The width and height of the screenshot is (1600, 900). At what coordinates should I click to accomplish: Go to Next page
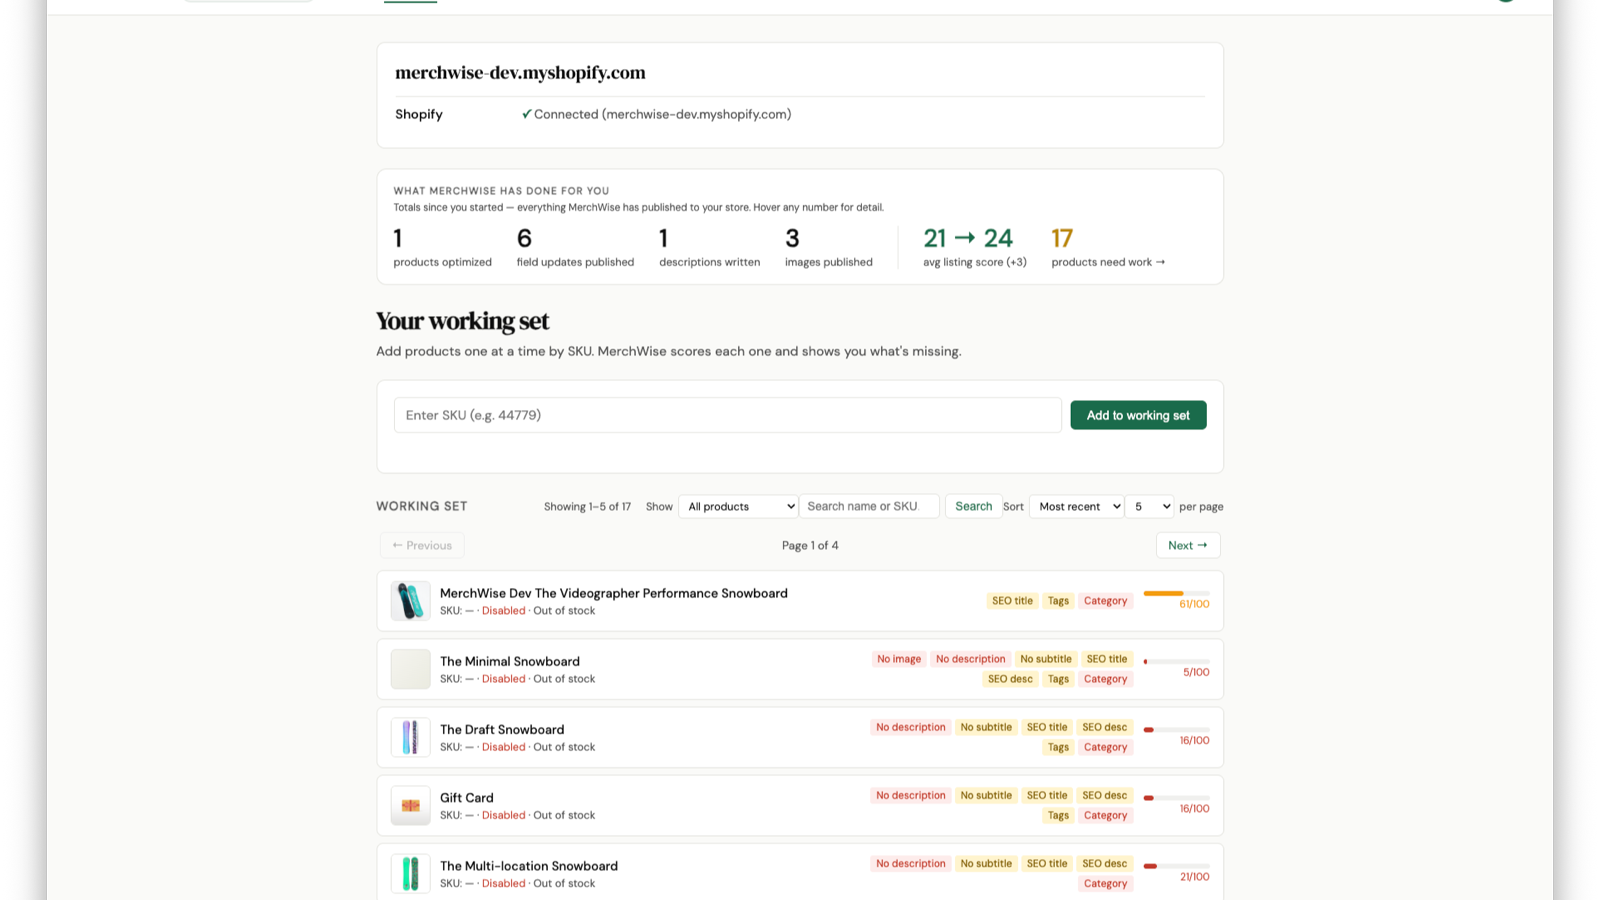pyautogui.click(x=1188, y=545)
